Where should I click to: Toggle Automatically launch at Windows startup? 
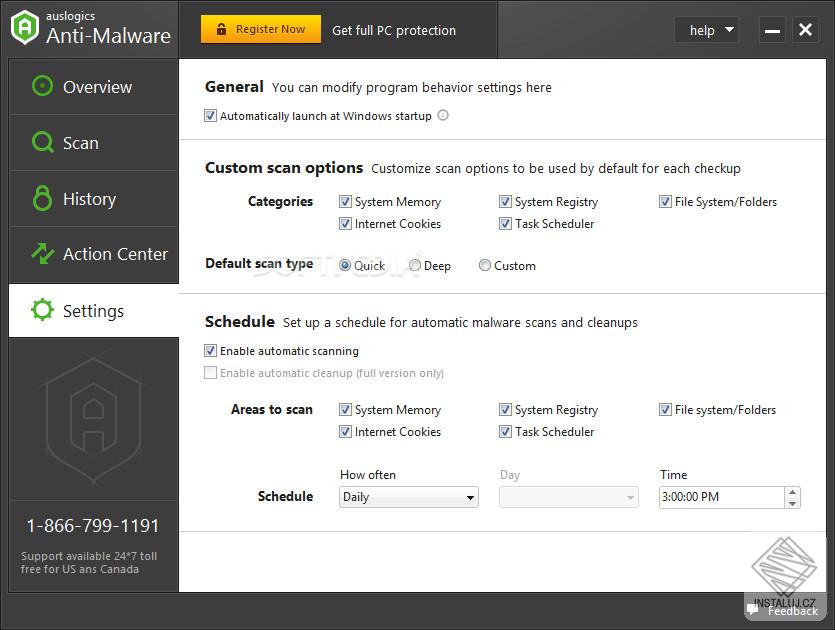click(210, 116)
